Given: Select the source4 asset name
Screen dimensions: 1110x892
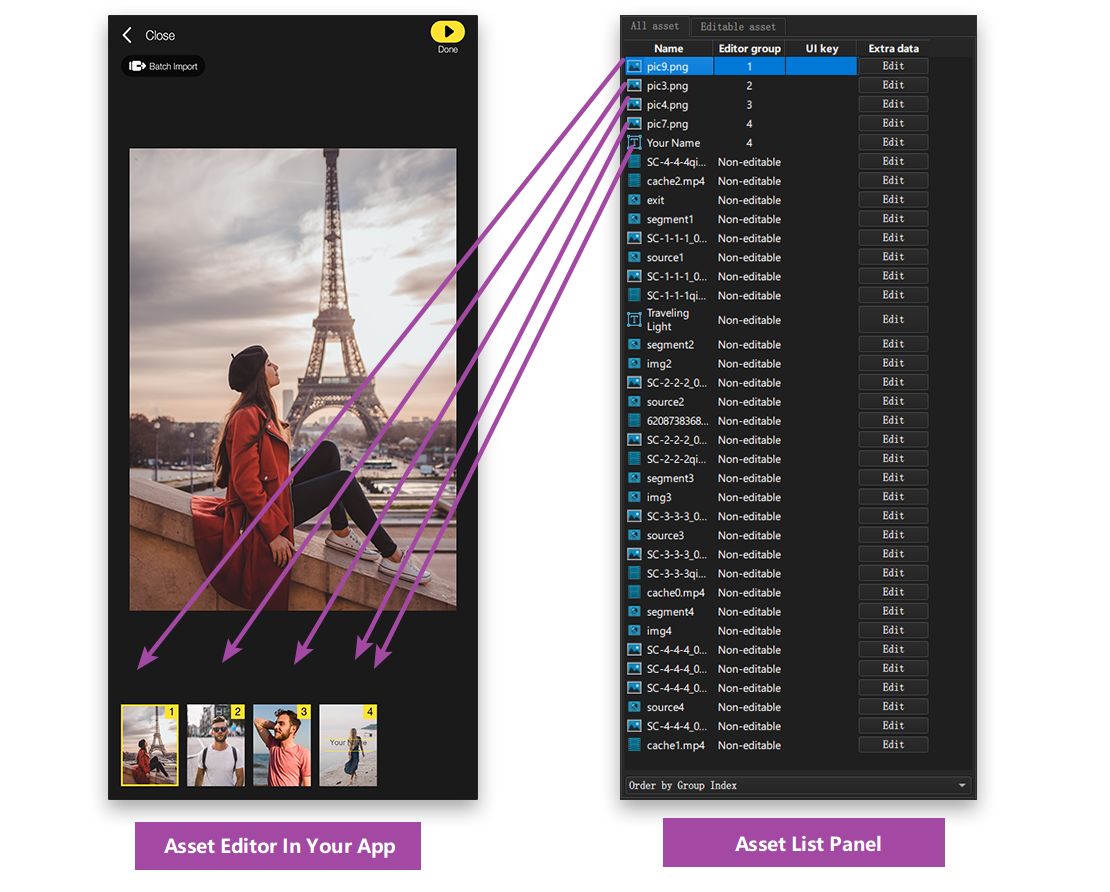Looking at the screenshot, I should tap(665, 707).
